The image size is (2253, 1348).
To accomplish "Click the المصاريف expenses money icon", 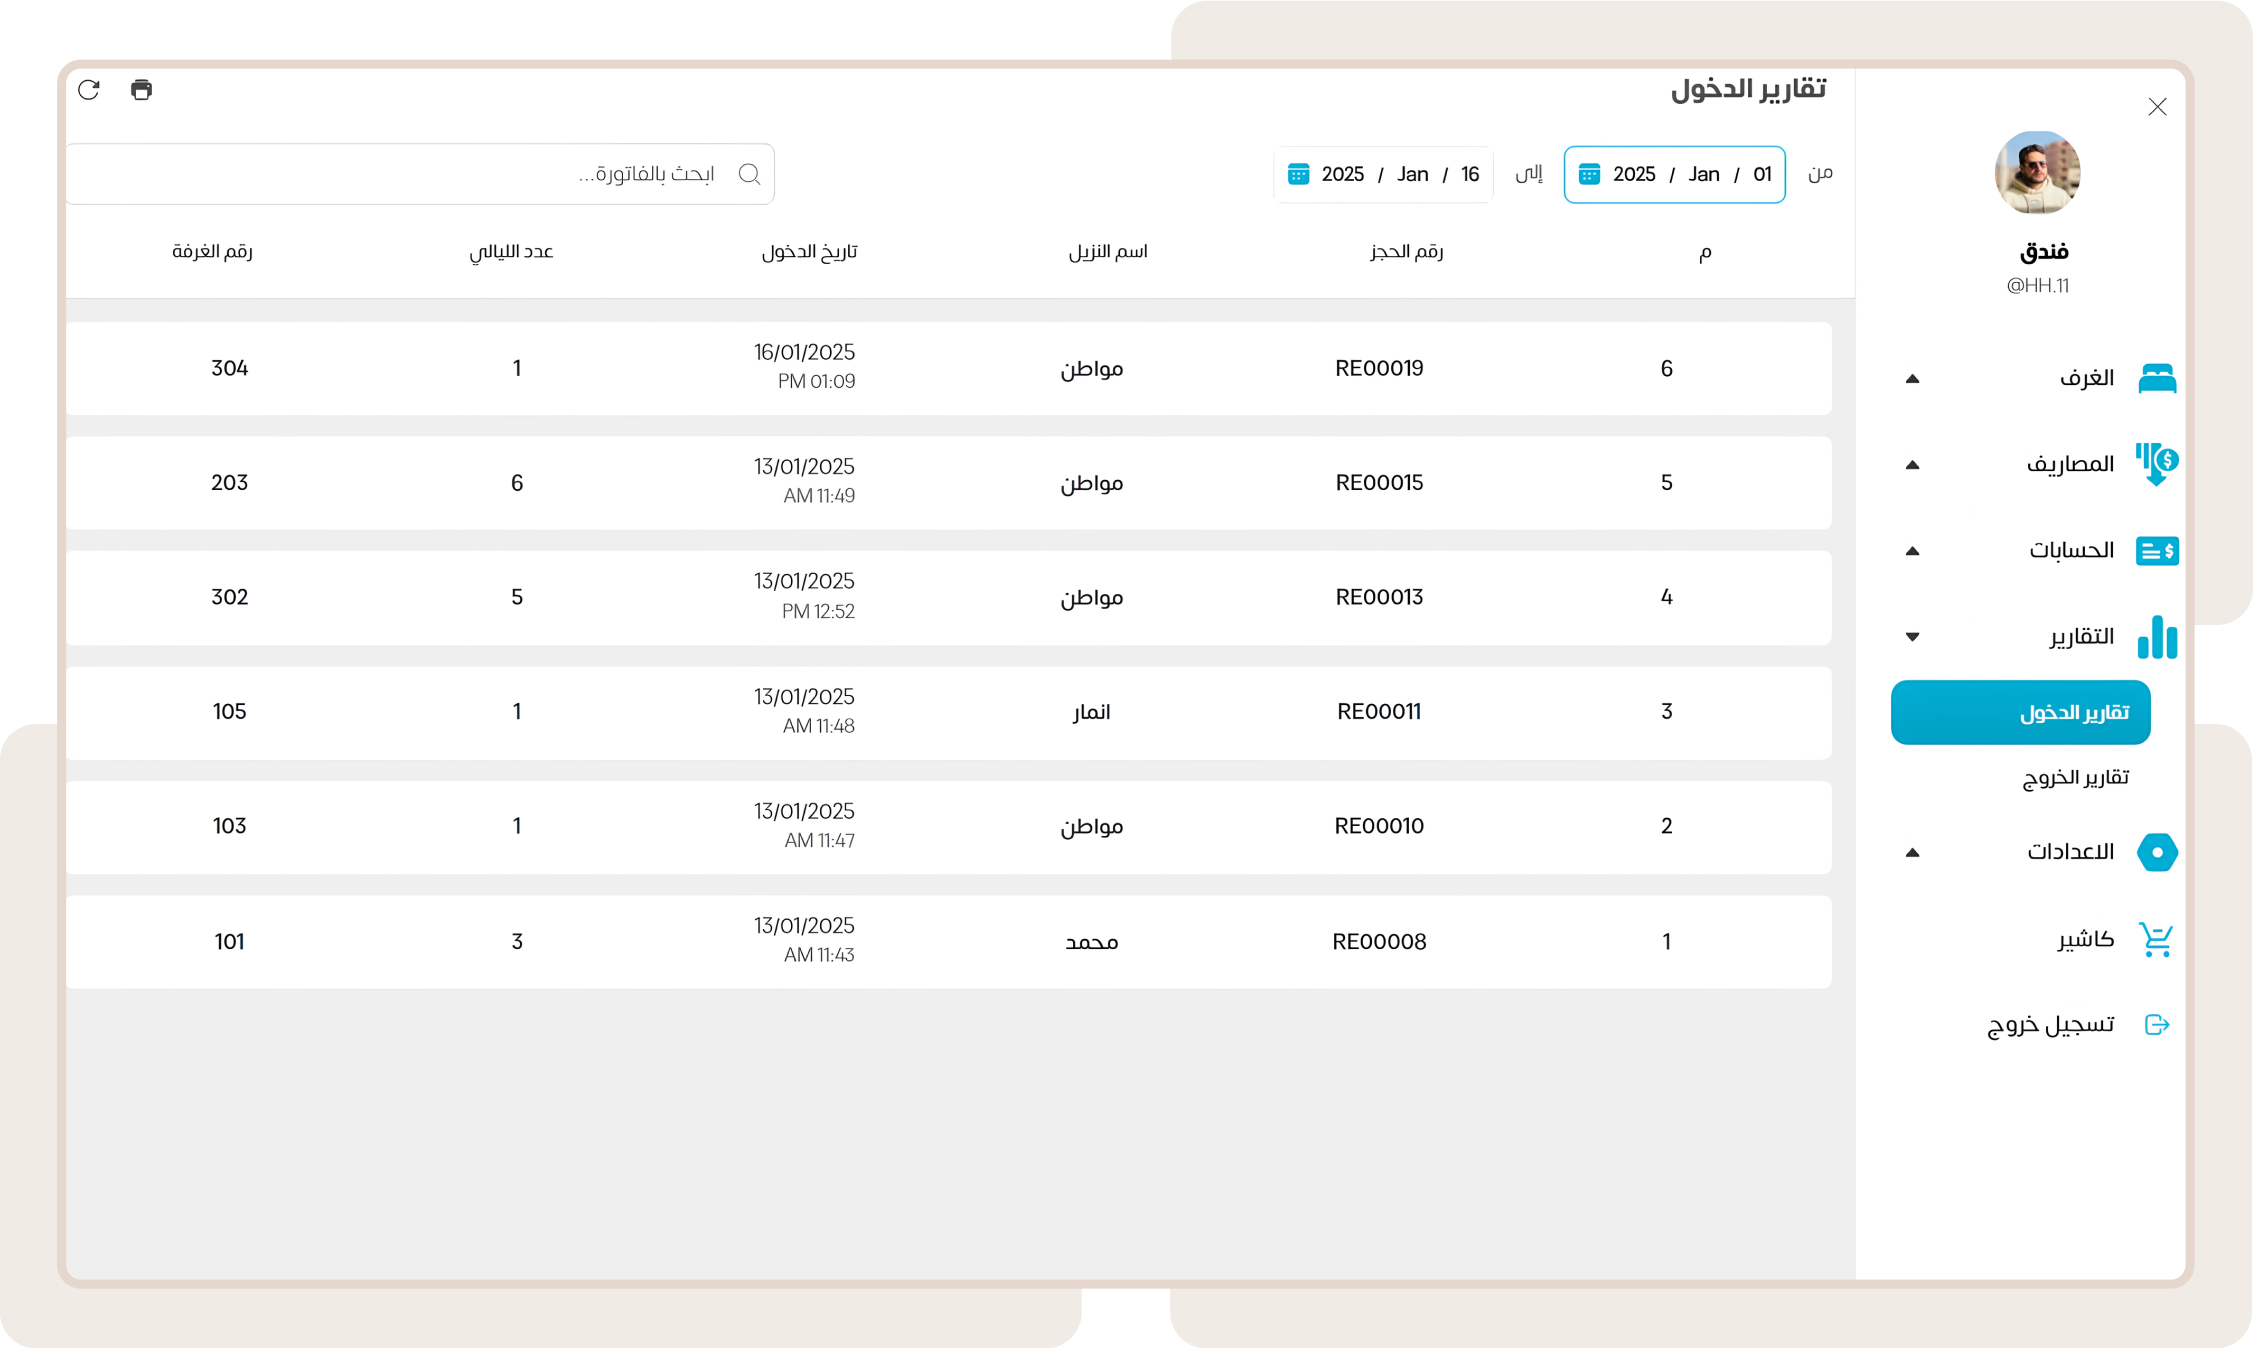I will click(2156, 464).
